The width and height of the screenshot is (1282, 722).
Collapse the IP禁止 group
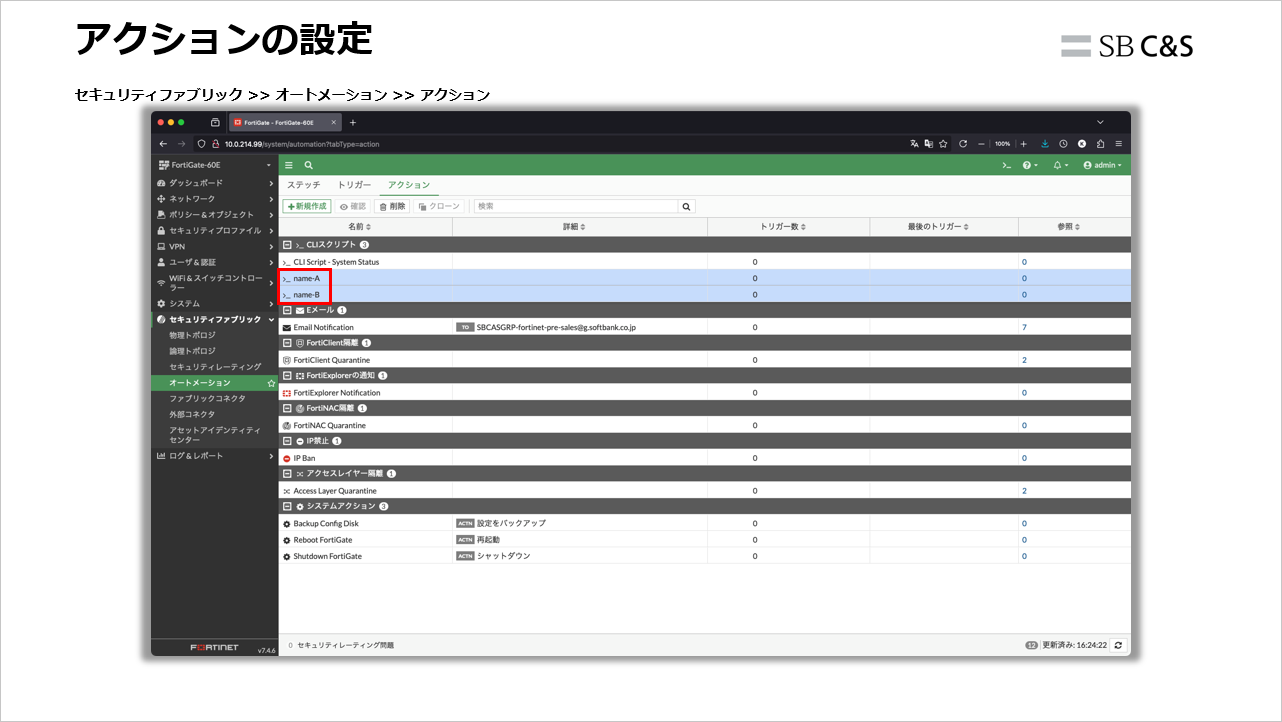click(287, 441)
